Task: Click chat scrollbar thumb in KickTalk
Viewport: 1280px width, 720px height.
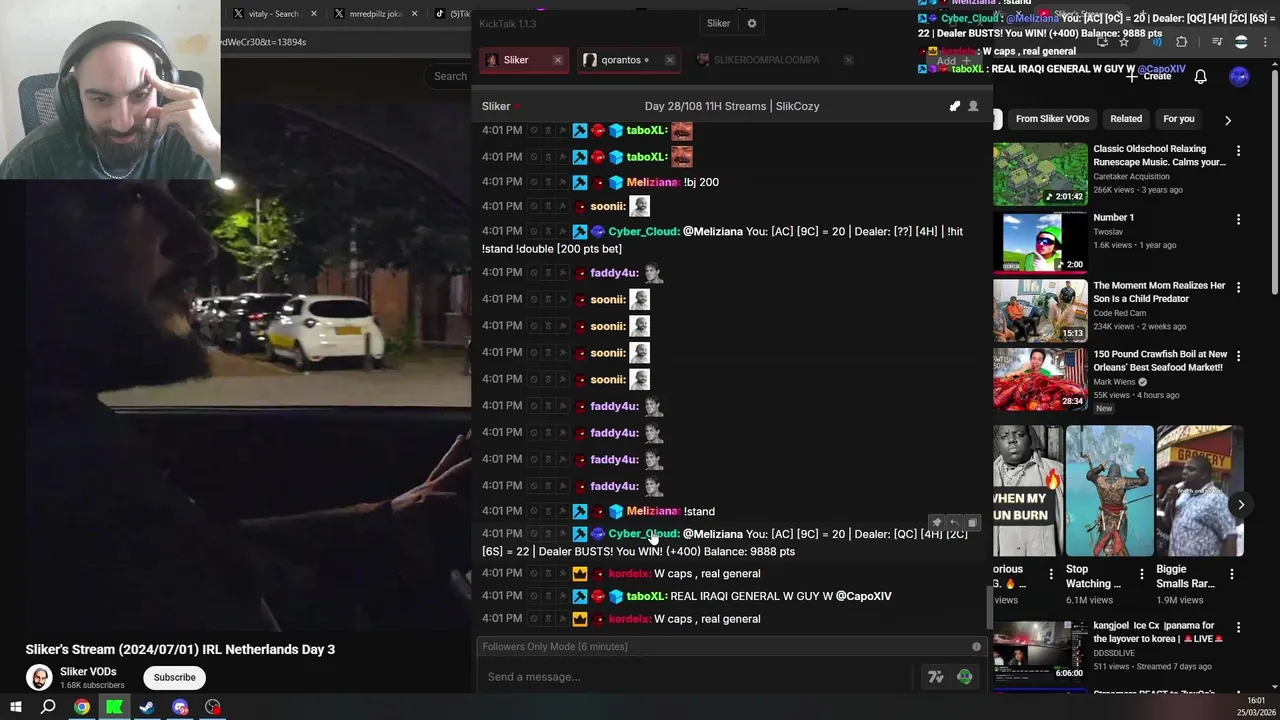Action: 989,609
